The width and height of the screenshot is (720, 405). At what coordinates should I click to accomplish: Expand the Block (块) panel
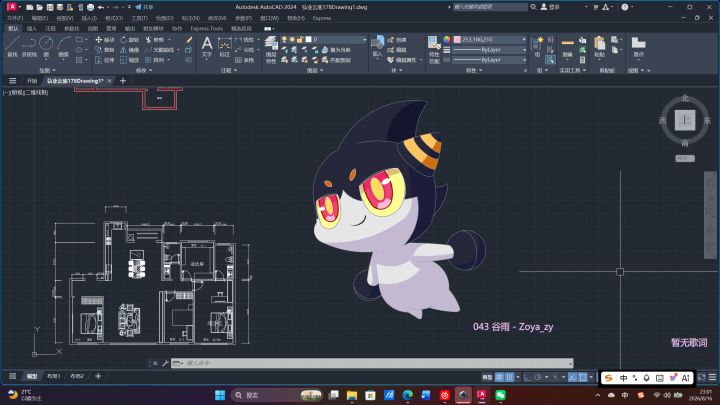(397, 70)
